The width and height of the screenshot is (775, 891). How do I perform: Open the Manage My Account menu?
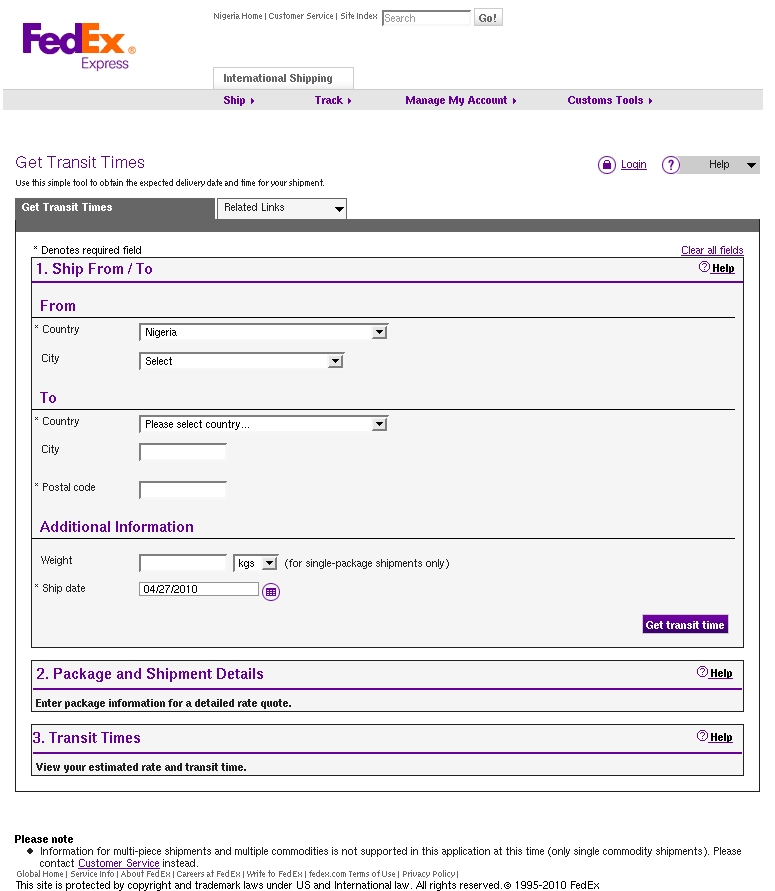click(461, 101)
